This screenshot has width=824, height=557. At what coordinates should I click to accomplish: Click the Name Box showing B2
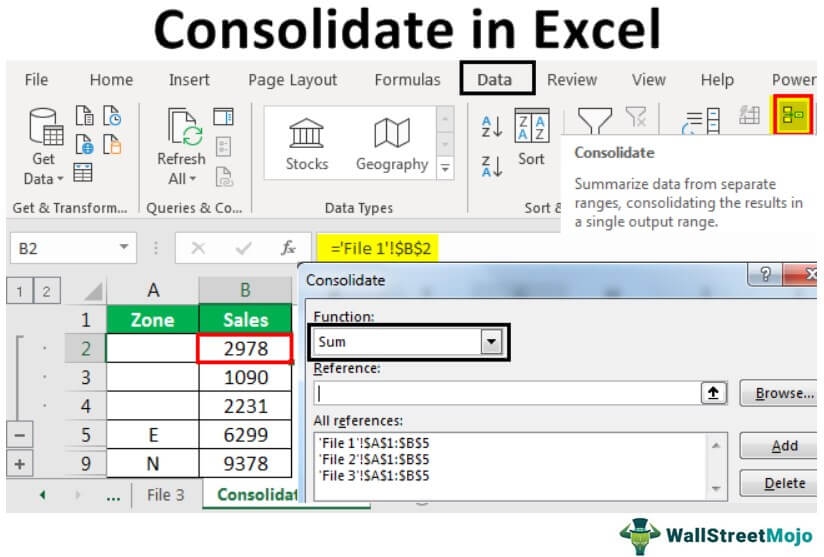click(73, 247)
